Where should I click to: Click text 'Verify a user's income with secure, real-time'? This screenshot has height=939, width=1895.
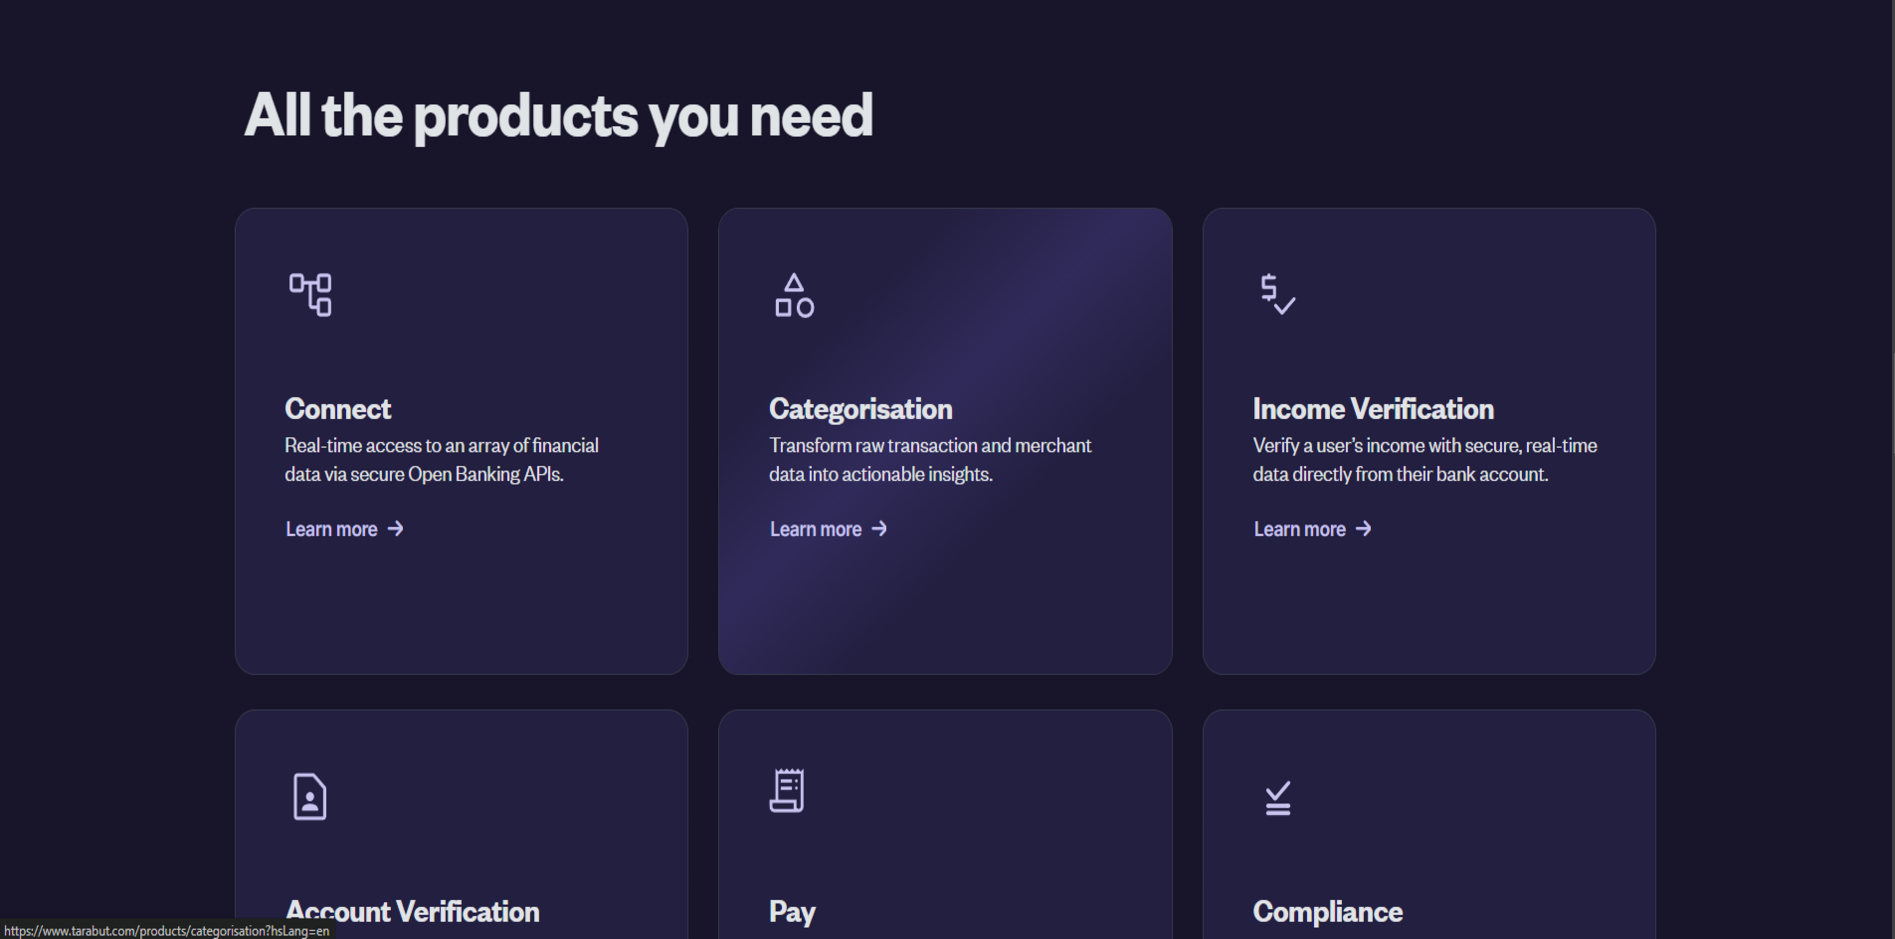tap(1425, 445)
